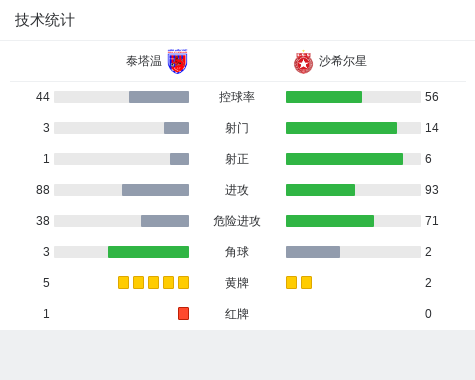This screenshot has width=475, height=380.
Task: Click the green 射正 bar showing 6
Action: pos(344,159)
